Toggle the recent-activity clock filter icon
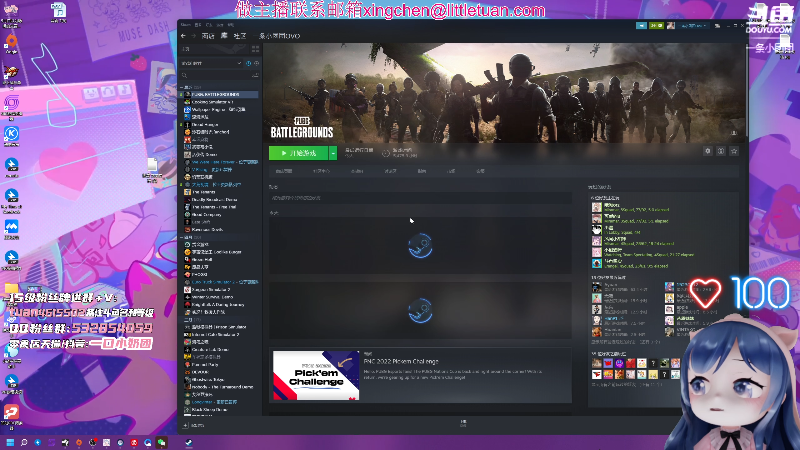 coord(248,63)
